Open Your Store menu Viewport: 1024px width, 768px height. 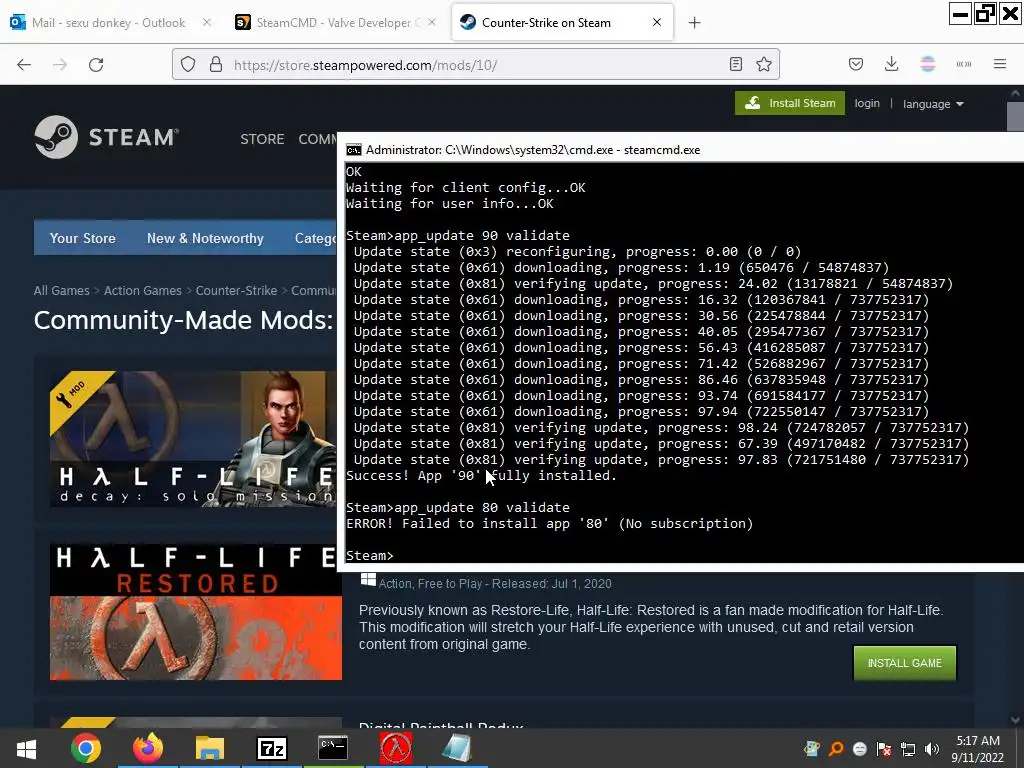82,238
